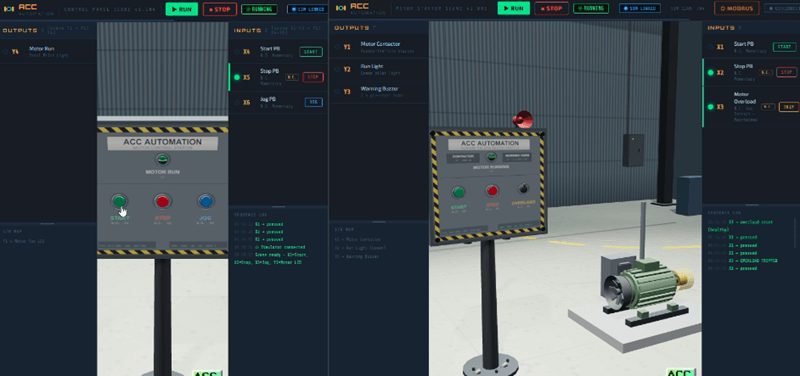Click the OUTPUTS header in left window

pyautogui.click(x=19, y=31)
